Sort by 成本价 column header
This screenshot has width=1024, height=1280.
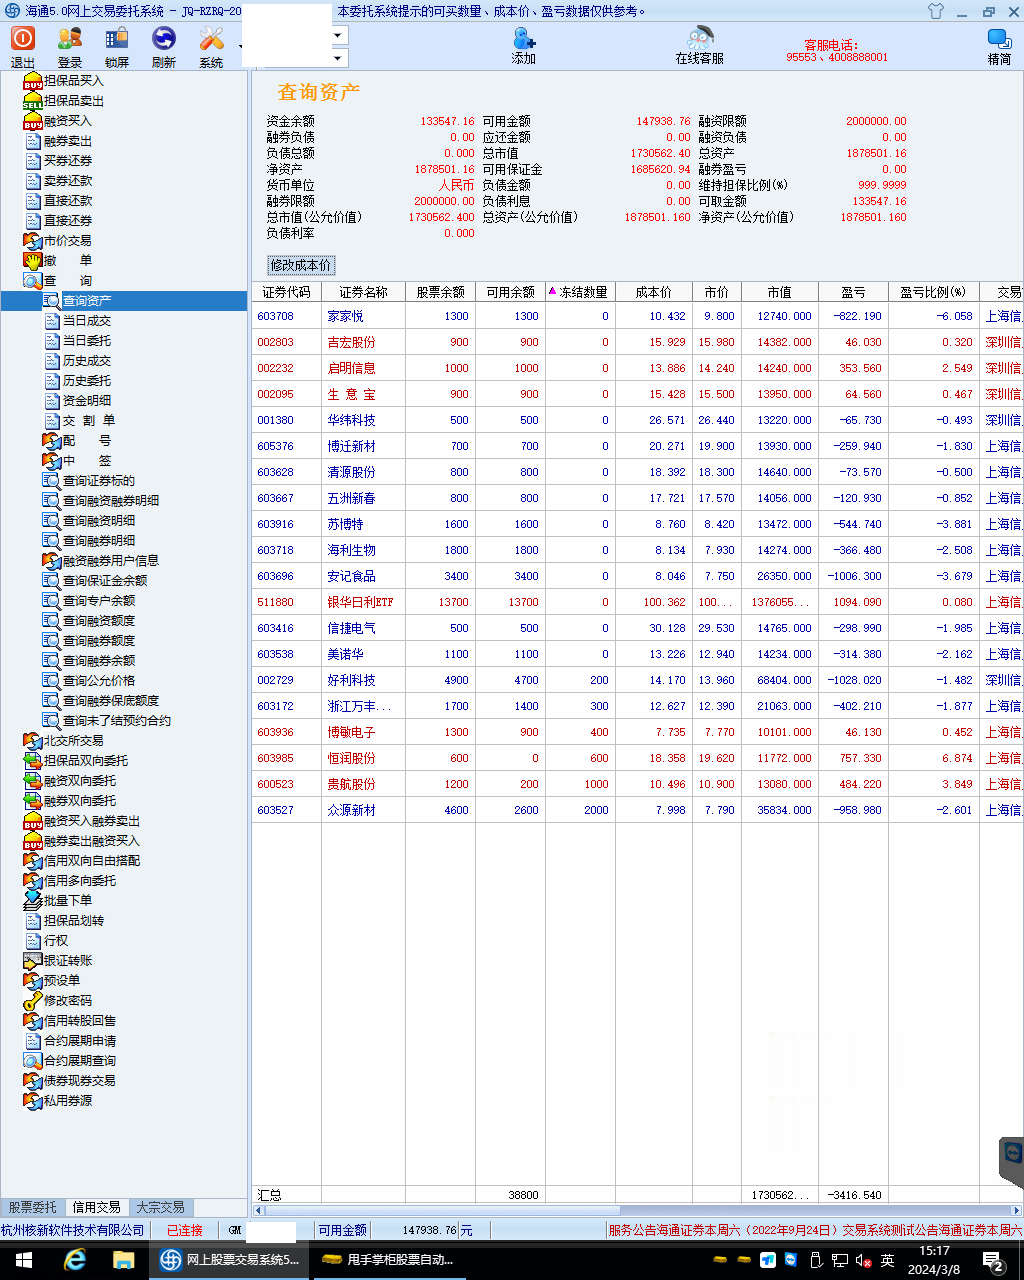tap(654, 292)
